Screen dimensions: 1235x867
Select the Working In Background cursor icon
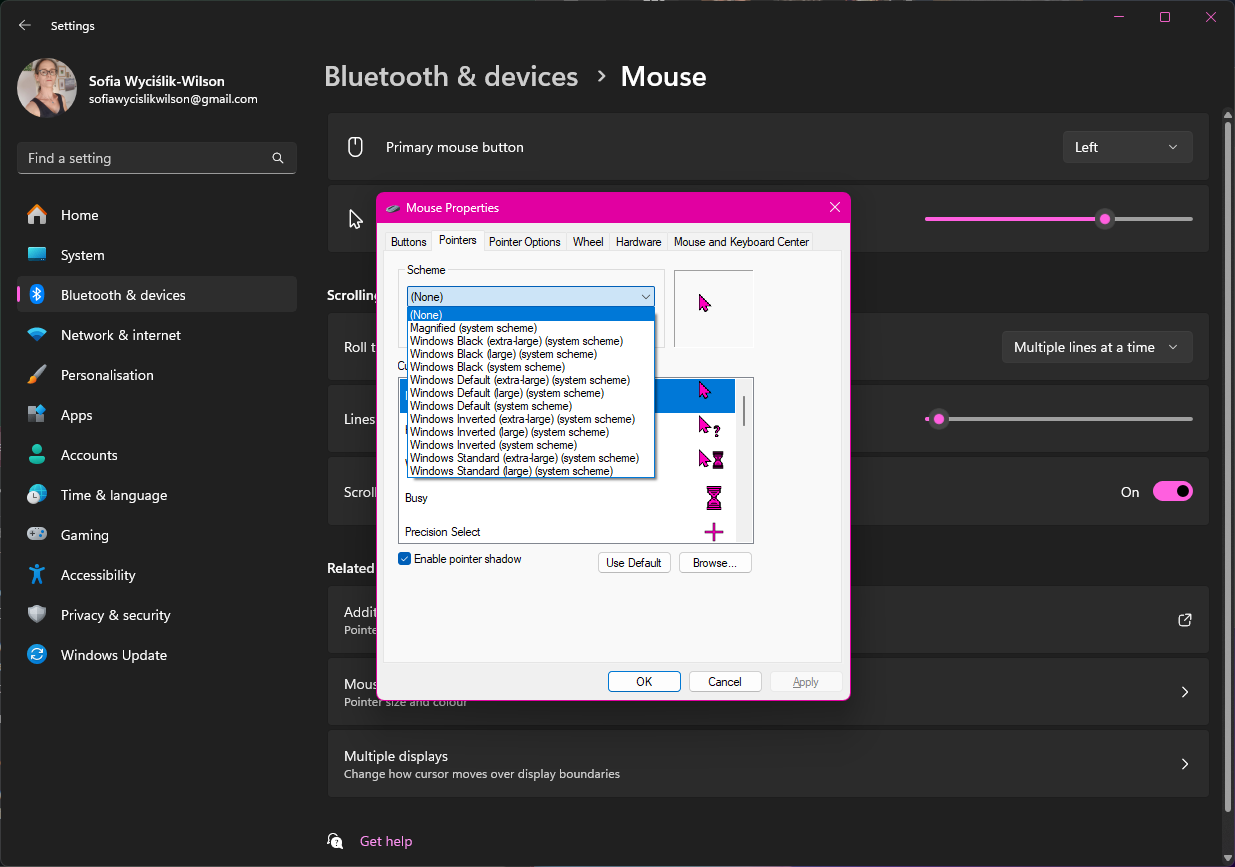coord(710,460)
